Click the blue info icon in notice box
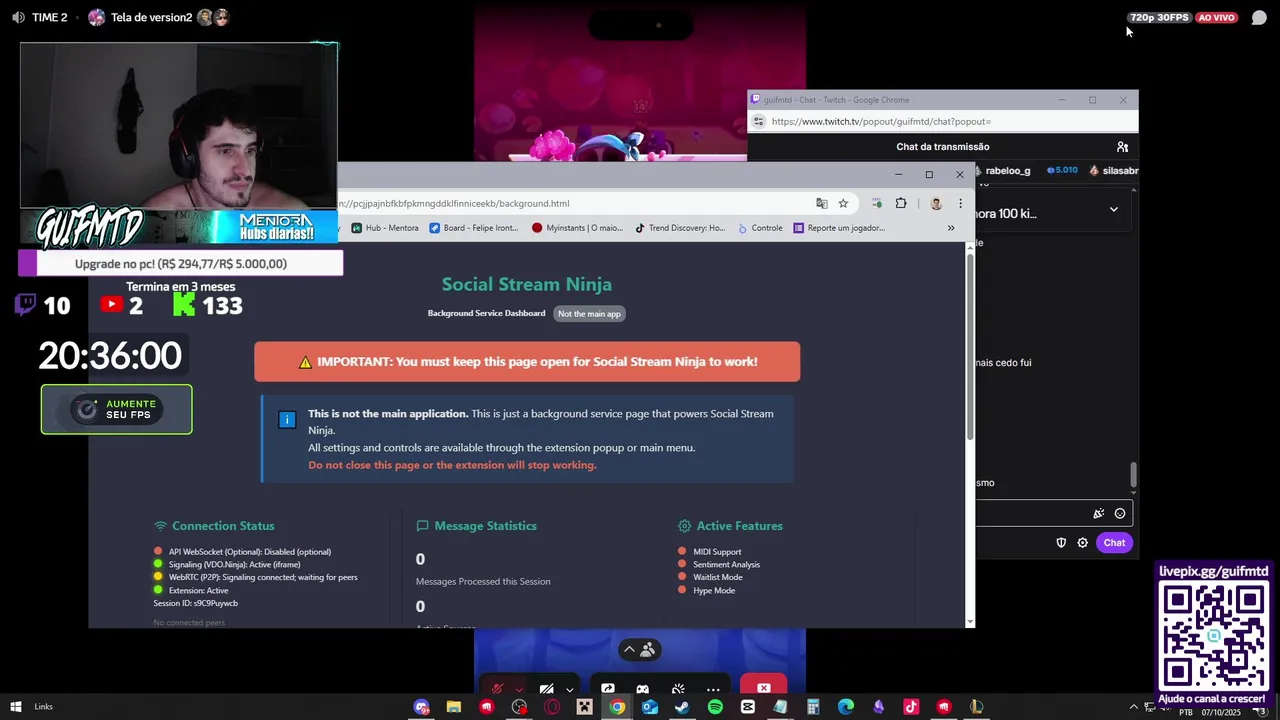Screen dimensions: 1280x720 (x=287, y=419)
